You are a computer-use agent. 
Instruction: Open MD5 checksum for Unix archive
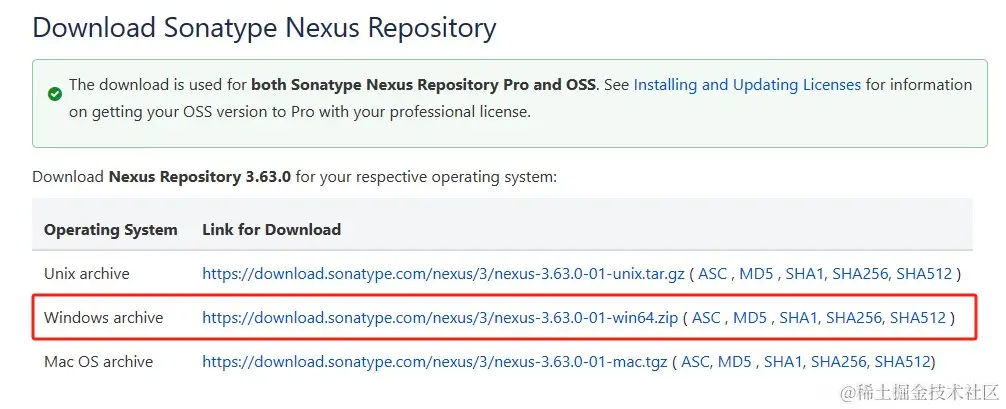point(757,273)
